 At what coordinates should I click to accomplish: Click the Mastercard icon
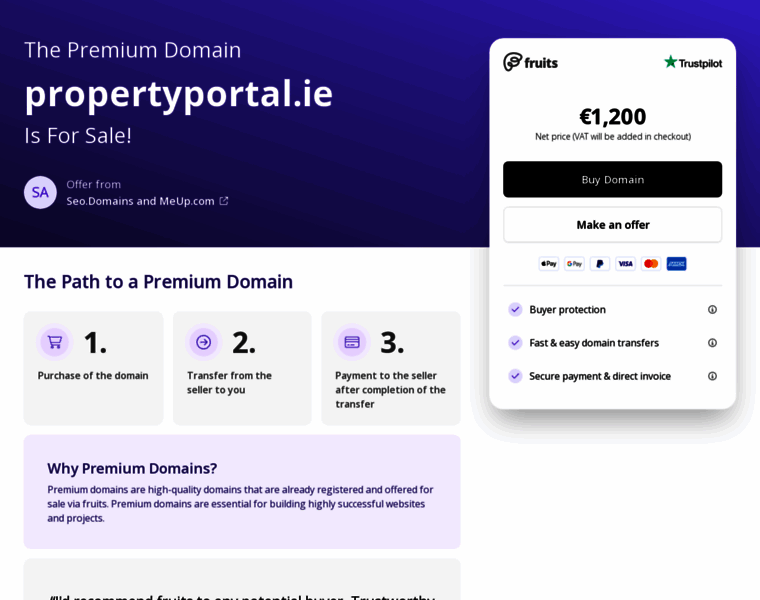click(651, 264)
